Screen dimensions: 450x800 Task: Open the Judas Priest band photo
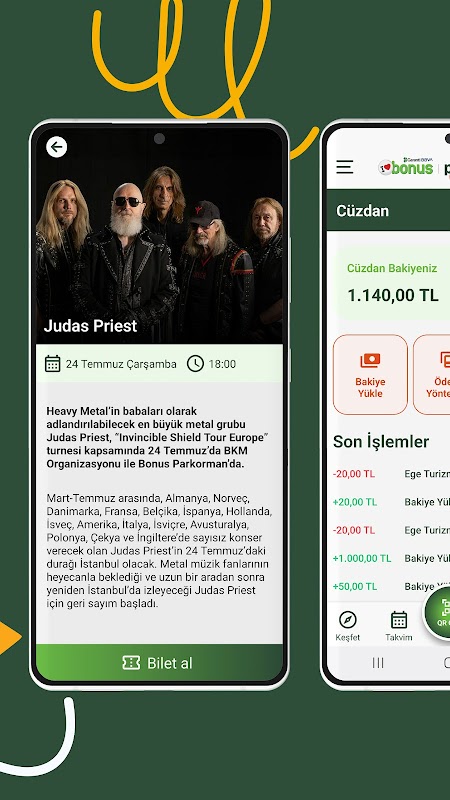pos(159,235)
